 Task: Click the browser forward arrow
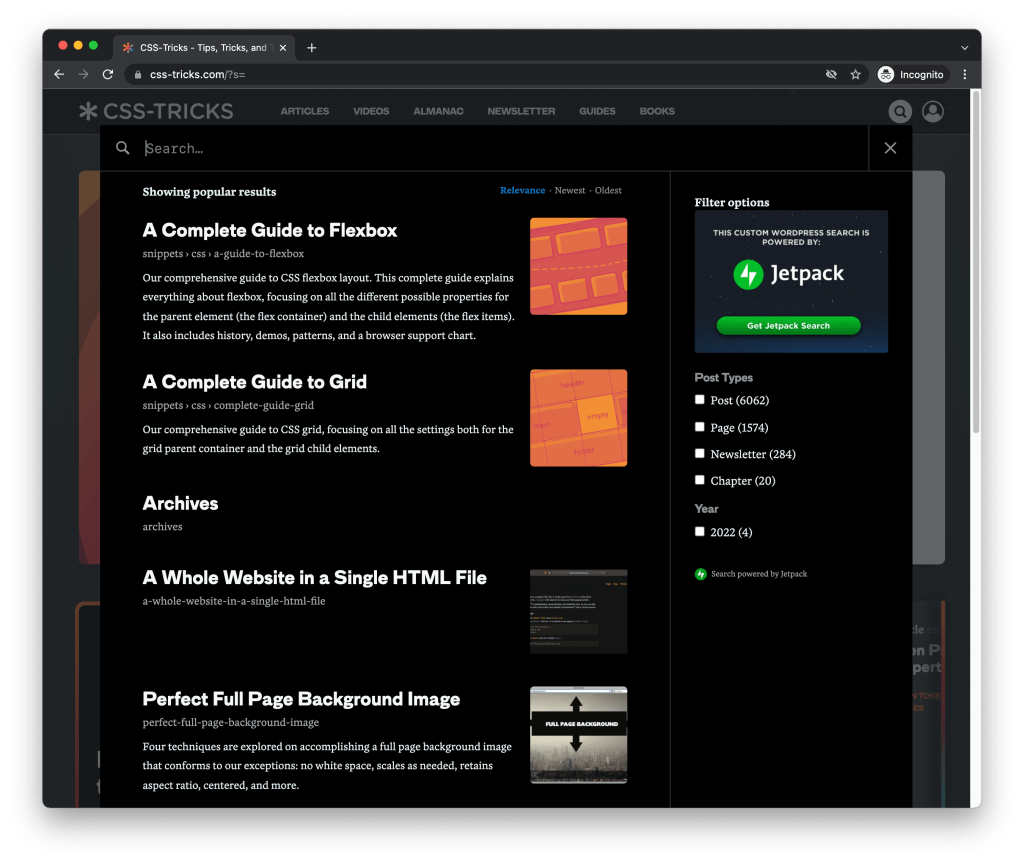coord(84,74)
